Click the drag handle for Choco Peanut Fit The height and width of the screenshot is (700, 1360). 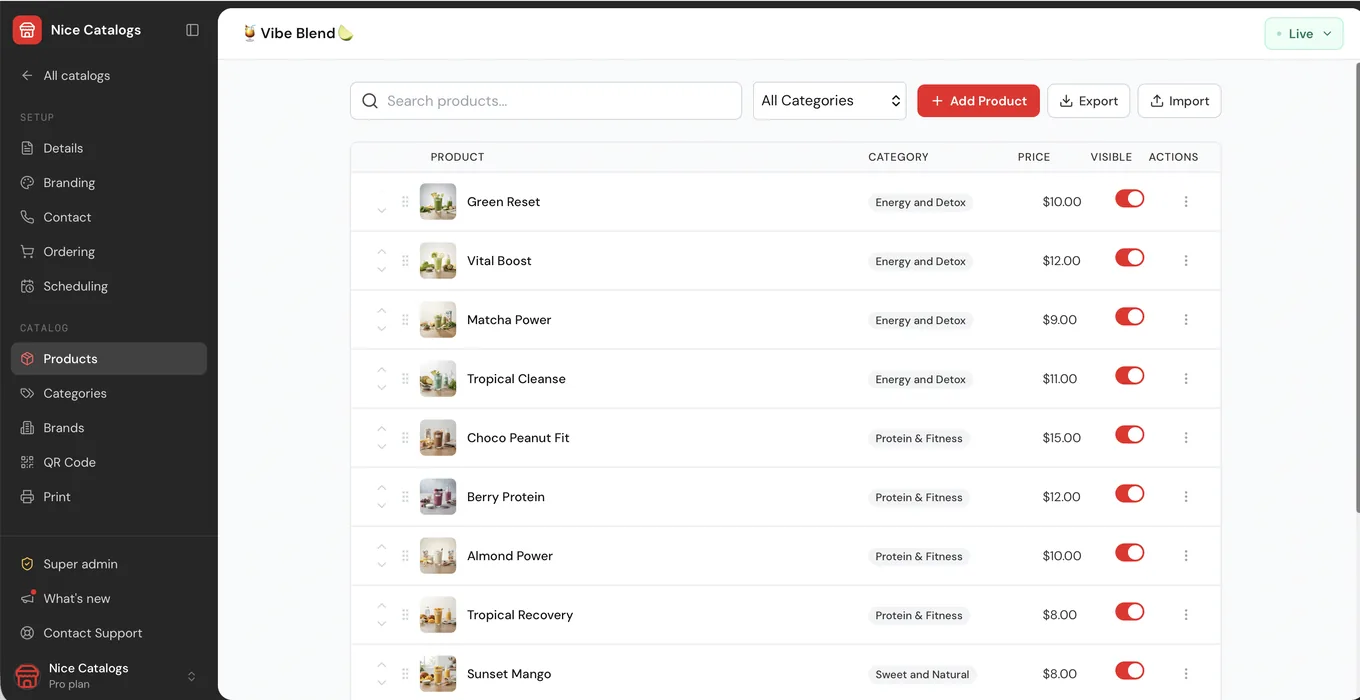[x=405, y=438]
